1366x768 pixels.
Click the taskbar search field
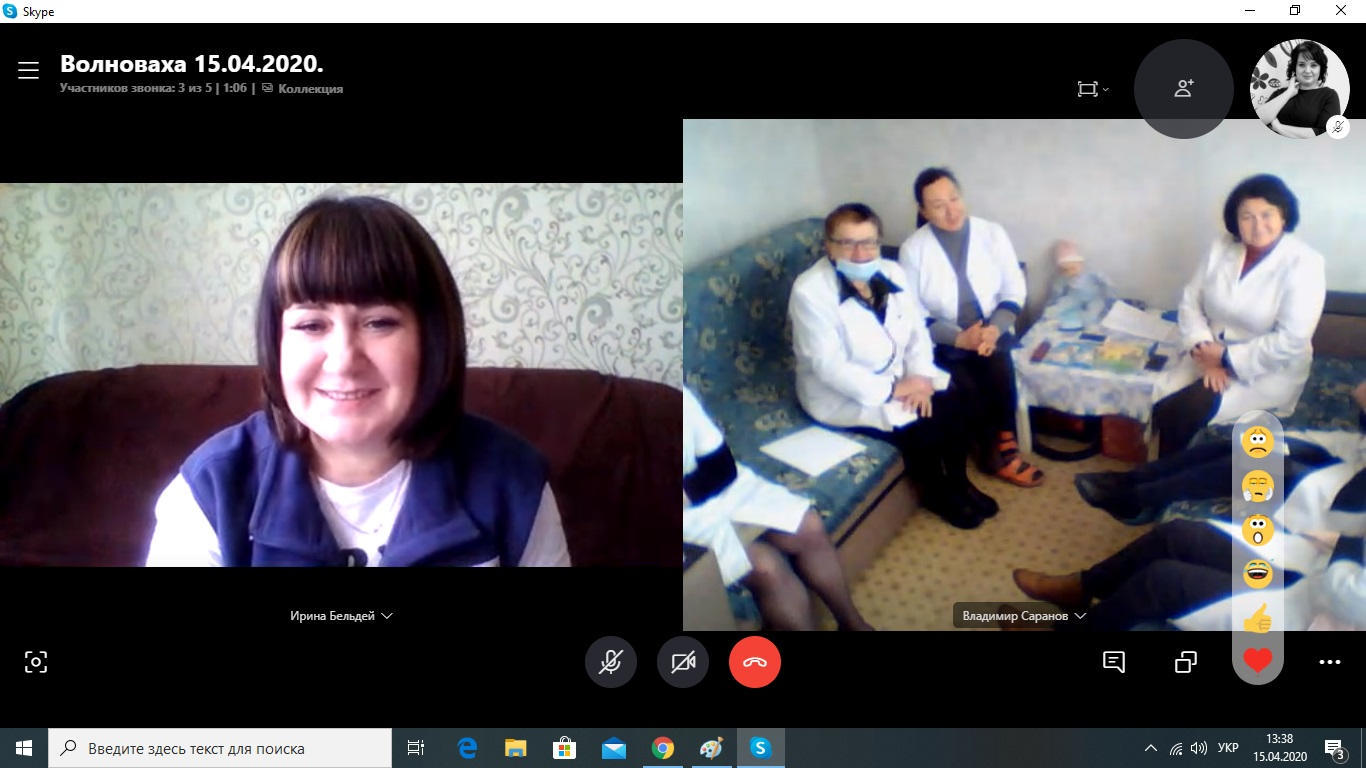[x=220, y=748]
